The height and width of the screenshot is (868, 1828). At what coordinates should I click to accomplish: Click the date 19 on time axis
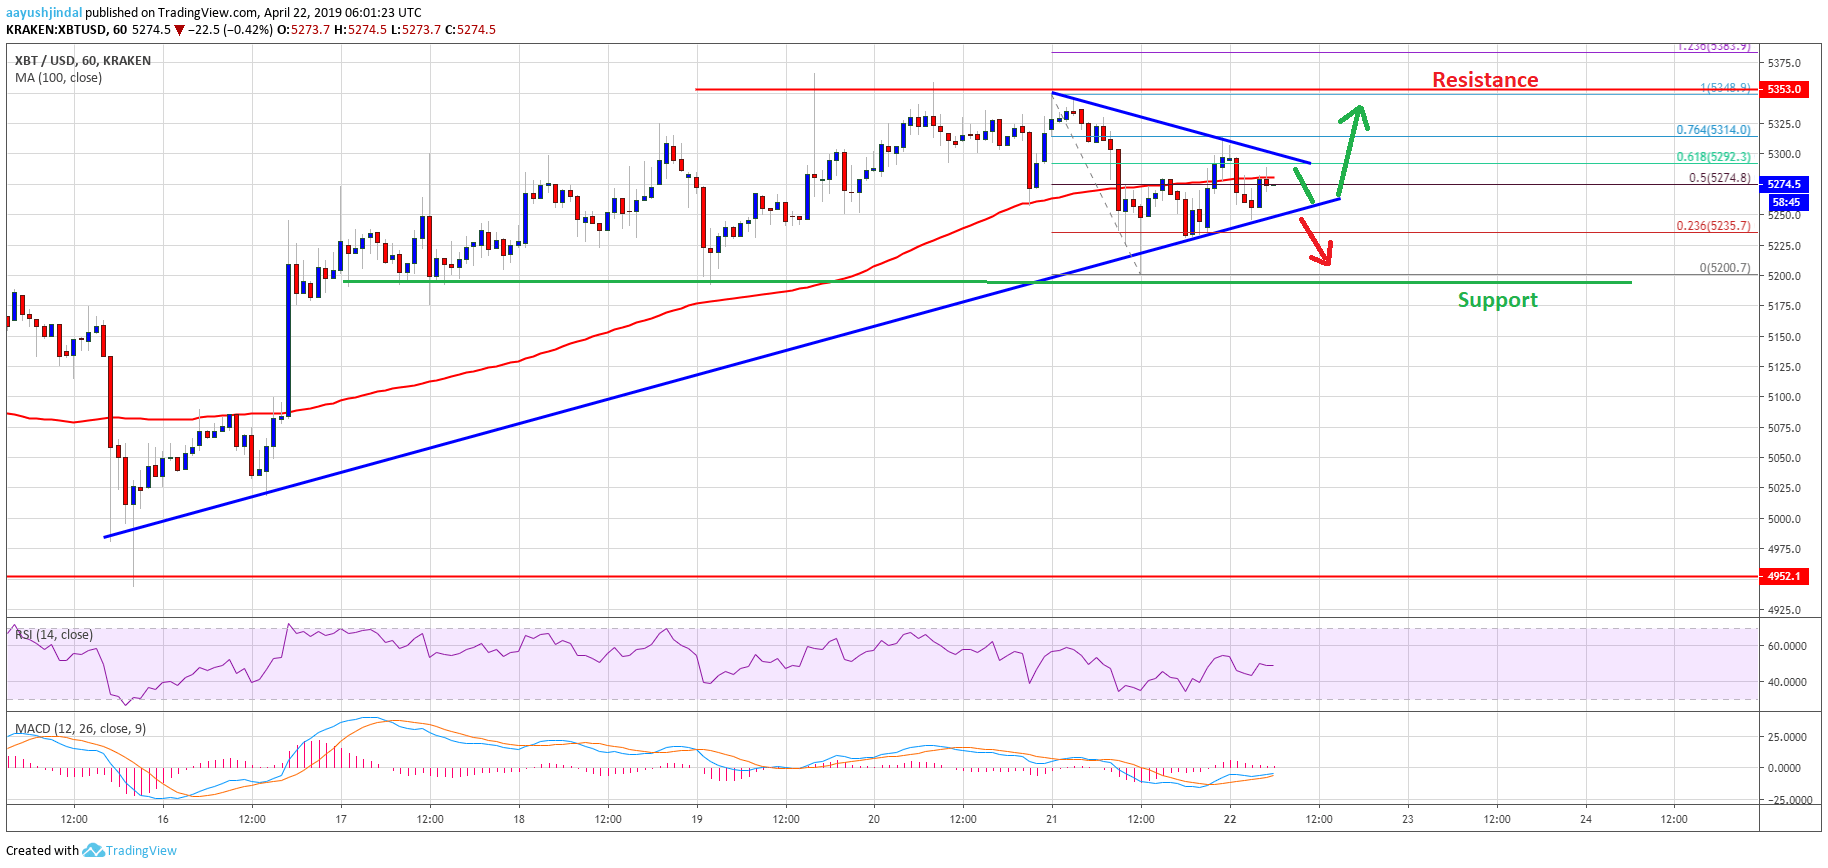697,819
